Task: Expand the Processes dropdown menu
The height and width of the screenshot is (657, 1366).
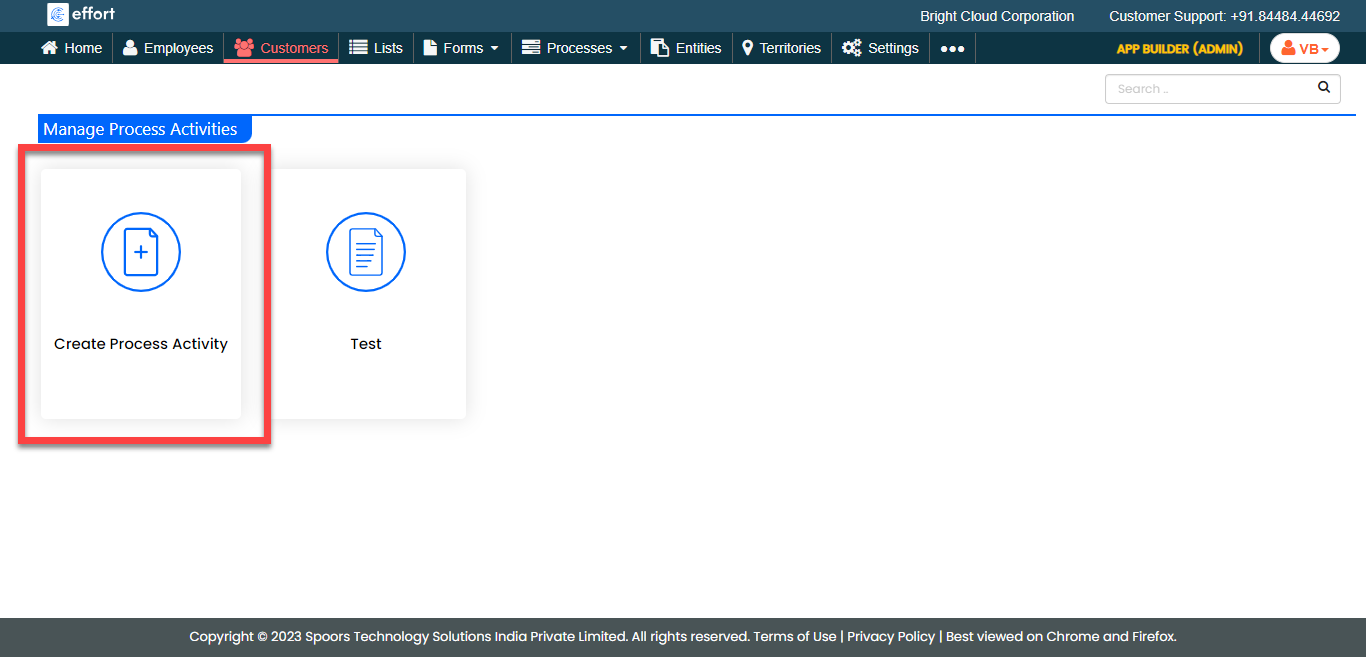Action: (x=576, y=48)
